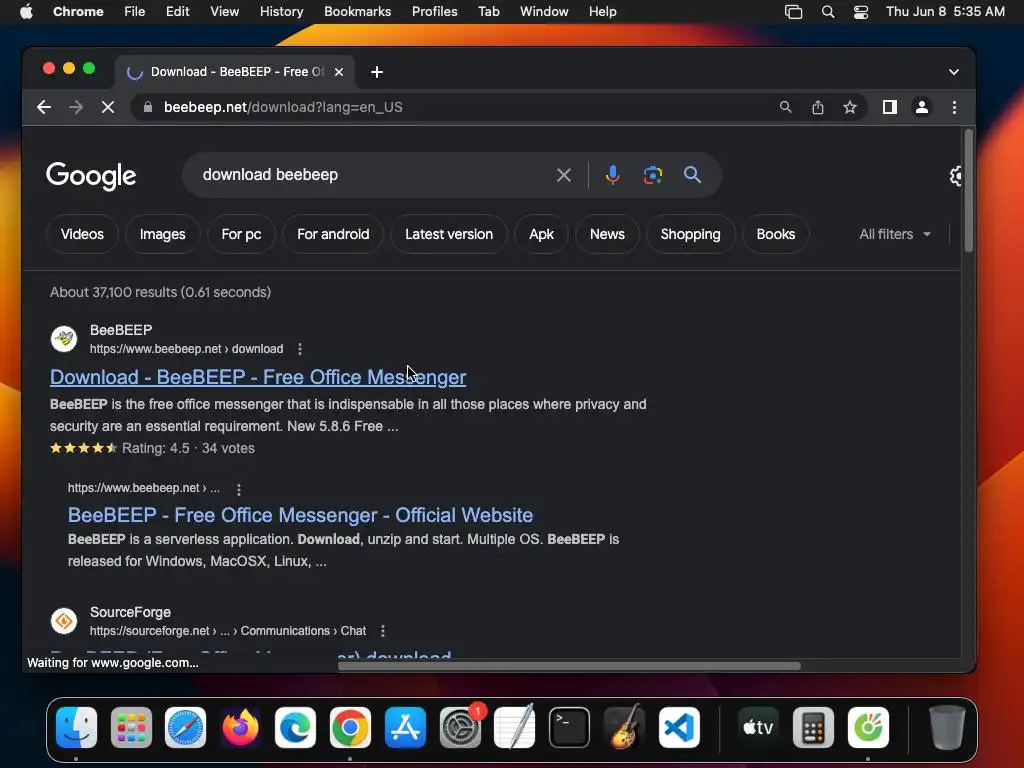Launch Microsoft Edge from the Dock
Screen dimensions: 1024x768
tap(295, 728)
